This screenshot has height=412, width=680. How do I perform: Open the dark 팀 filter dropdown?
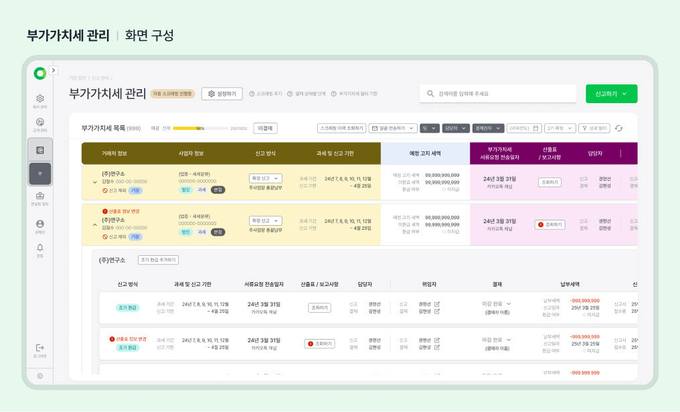[429, 128]
